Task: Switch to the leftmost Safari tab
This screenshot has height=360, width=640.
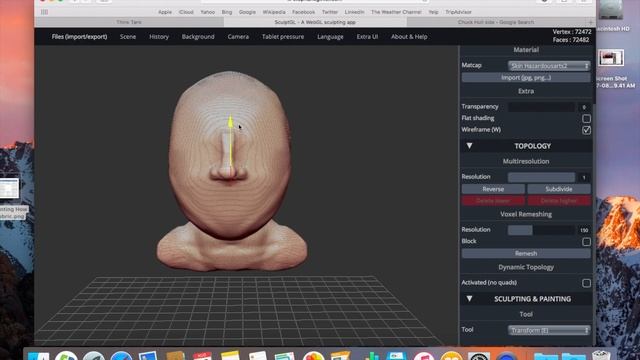Action: (129, 22)
